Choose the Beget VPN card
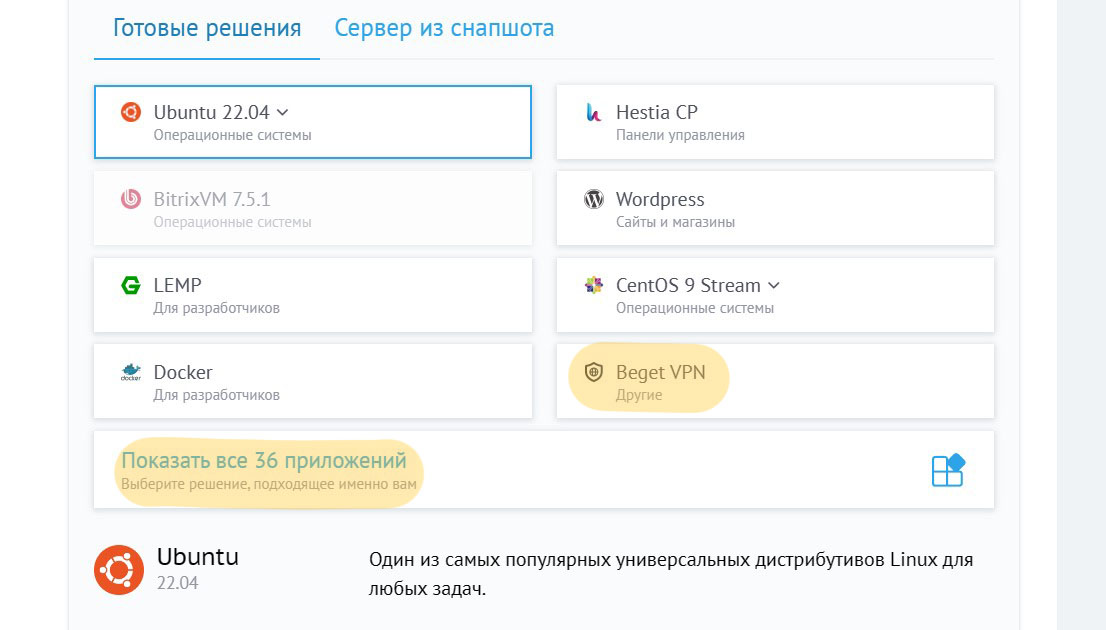 pos(775,381)
